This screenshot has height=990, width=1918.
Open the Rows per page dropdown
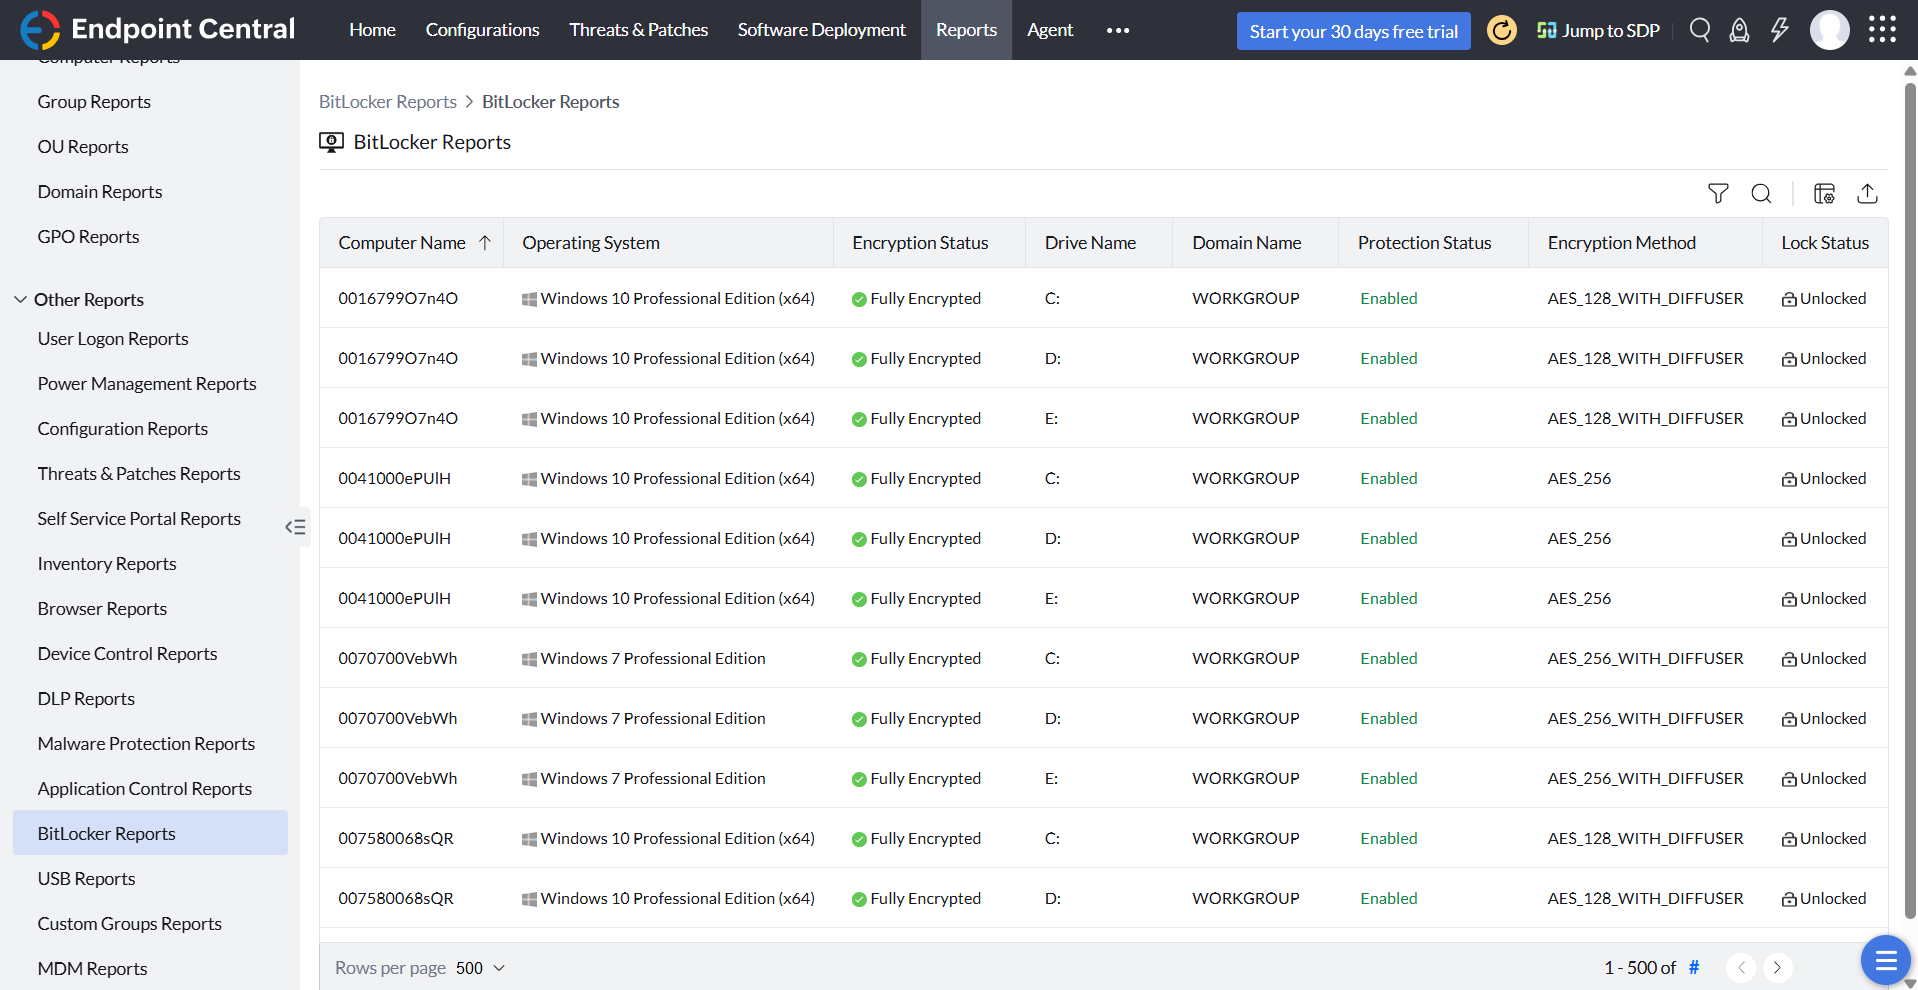coord(479,967)
